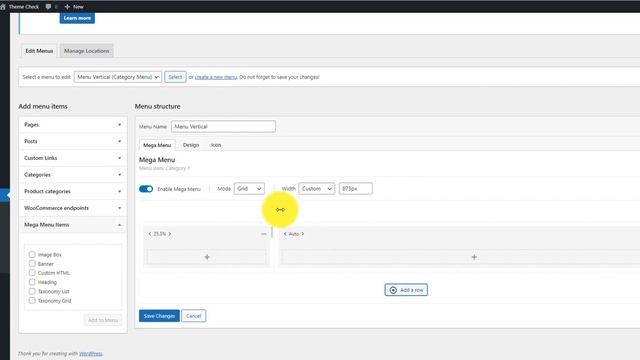Collapse the Mega Menu Items panel
This screenshot has width=640, height=360.
point(73,225)
